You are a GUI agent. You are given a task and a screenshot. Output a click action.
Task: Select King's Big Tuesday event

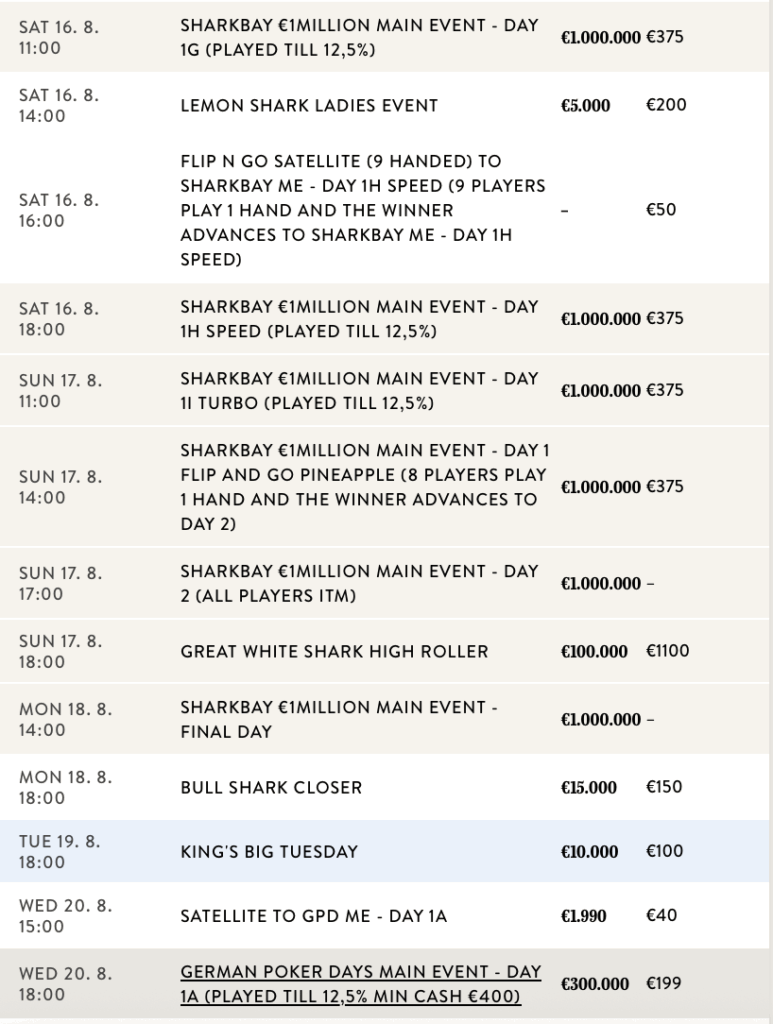[x=269, y=852]
